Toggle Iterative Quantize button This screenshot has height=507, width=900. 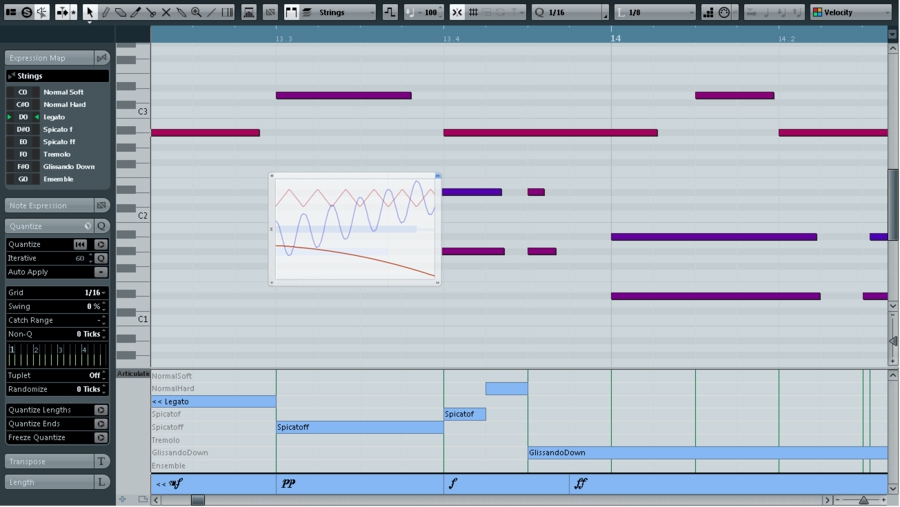tap(101, 258)
